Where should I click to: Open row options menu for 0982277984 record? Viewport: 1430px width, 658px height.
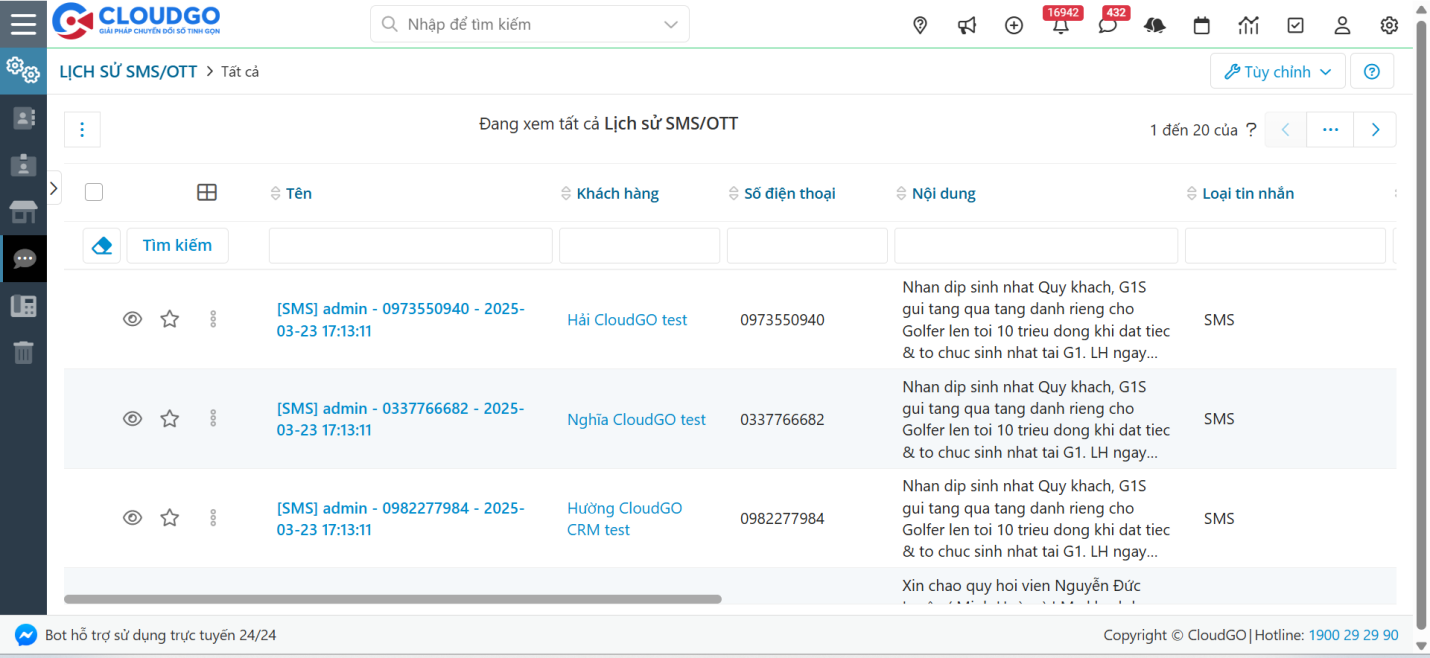tap(212, 518)
